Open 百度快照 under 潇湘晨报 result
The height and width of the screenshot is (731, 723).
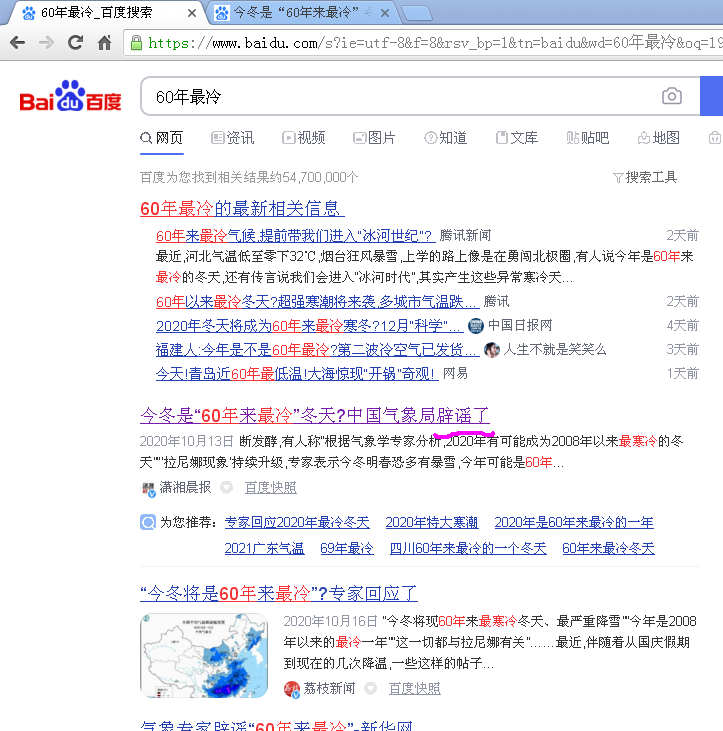coord(271,488)
